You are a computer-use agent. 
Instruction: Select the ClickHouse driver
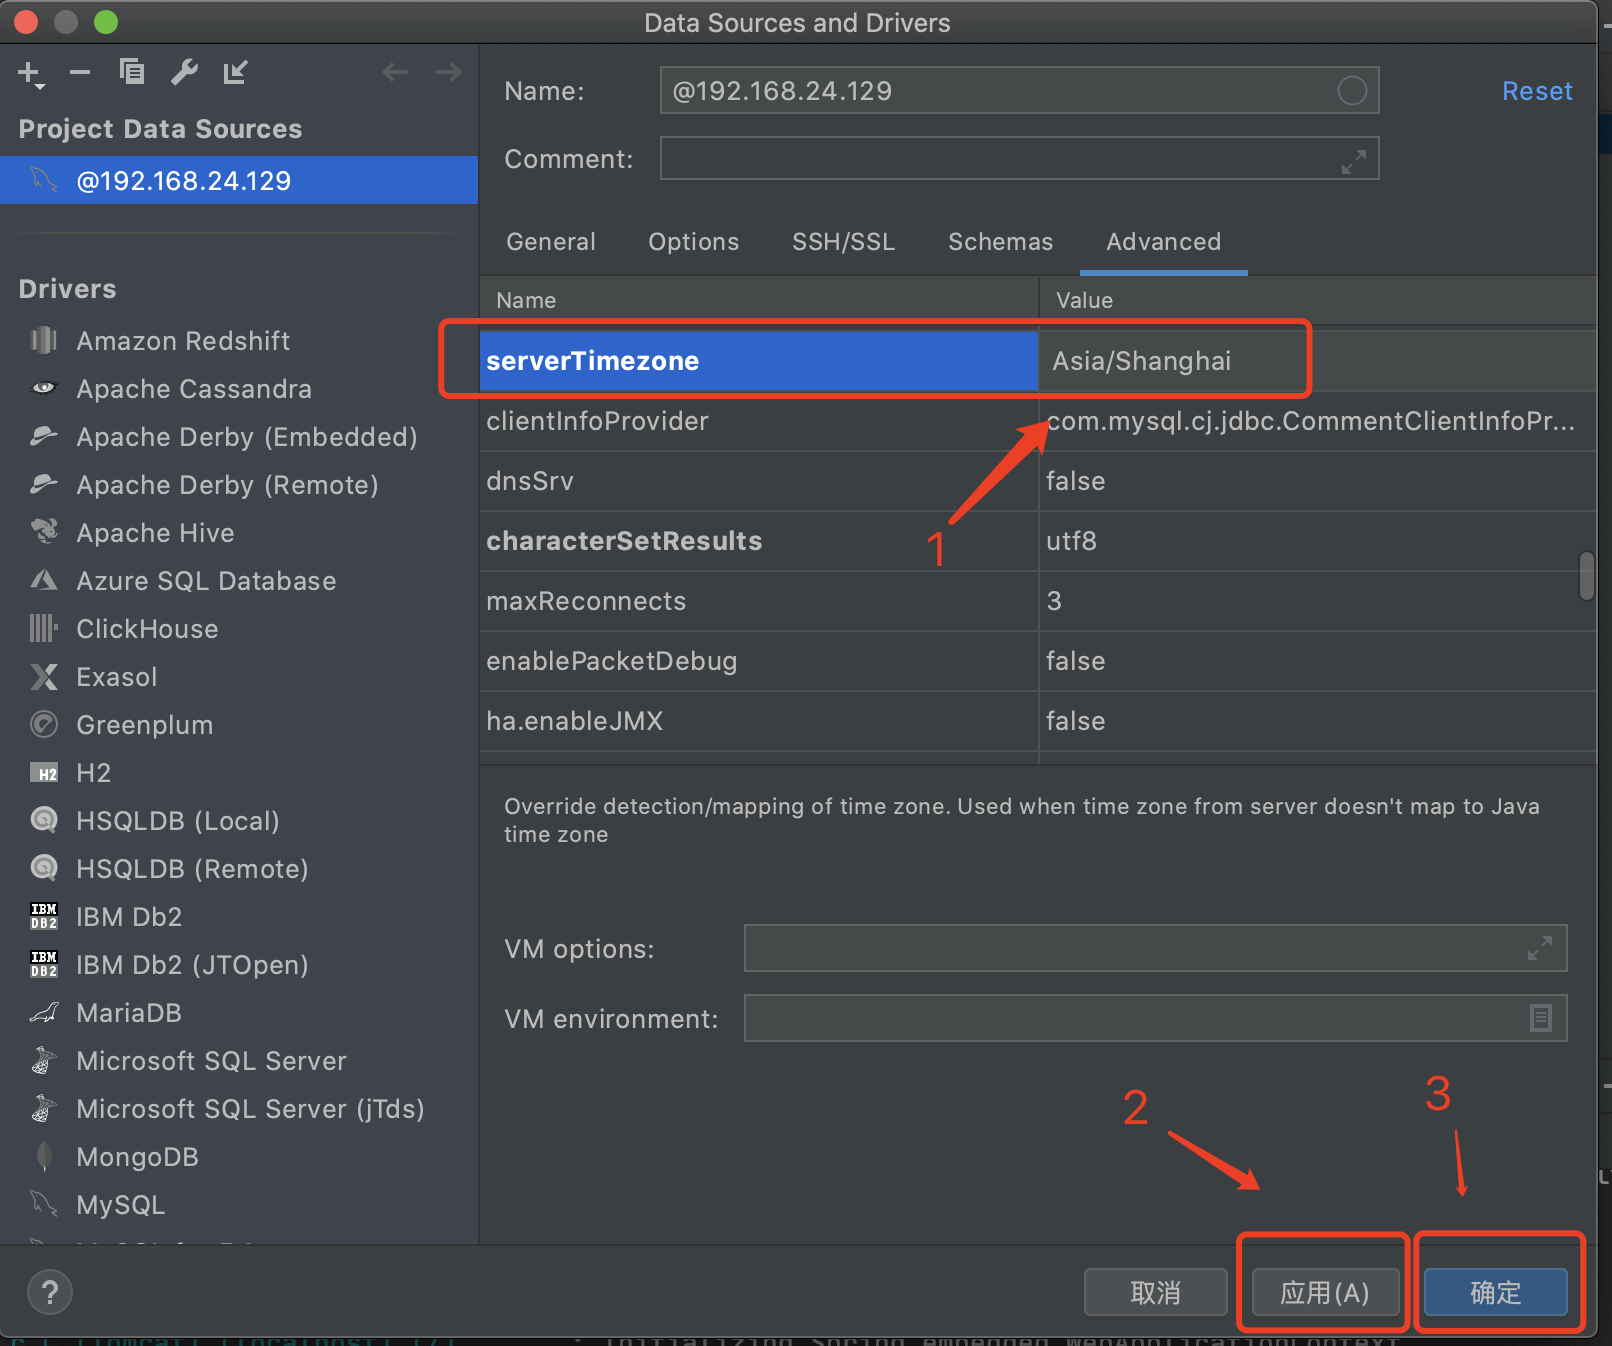[239, 629]
